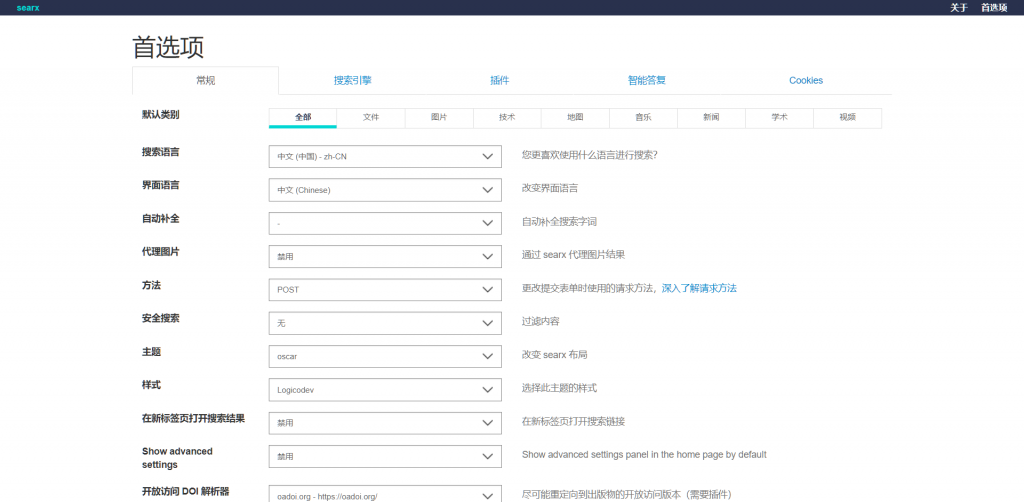Switch to the 插件 tab
Viewport: 1024px width, 502px height.
(x=500, y=80)
